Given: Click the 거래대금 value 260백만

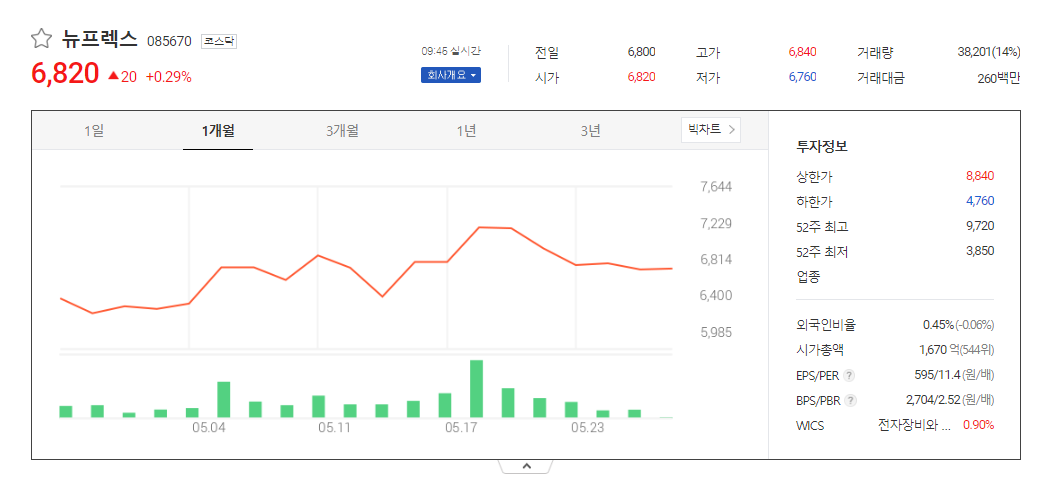Looking at the screenshot, I should point(999,78).
